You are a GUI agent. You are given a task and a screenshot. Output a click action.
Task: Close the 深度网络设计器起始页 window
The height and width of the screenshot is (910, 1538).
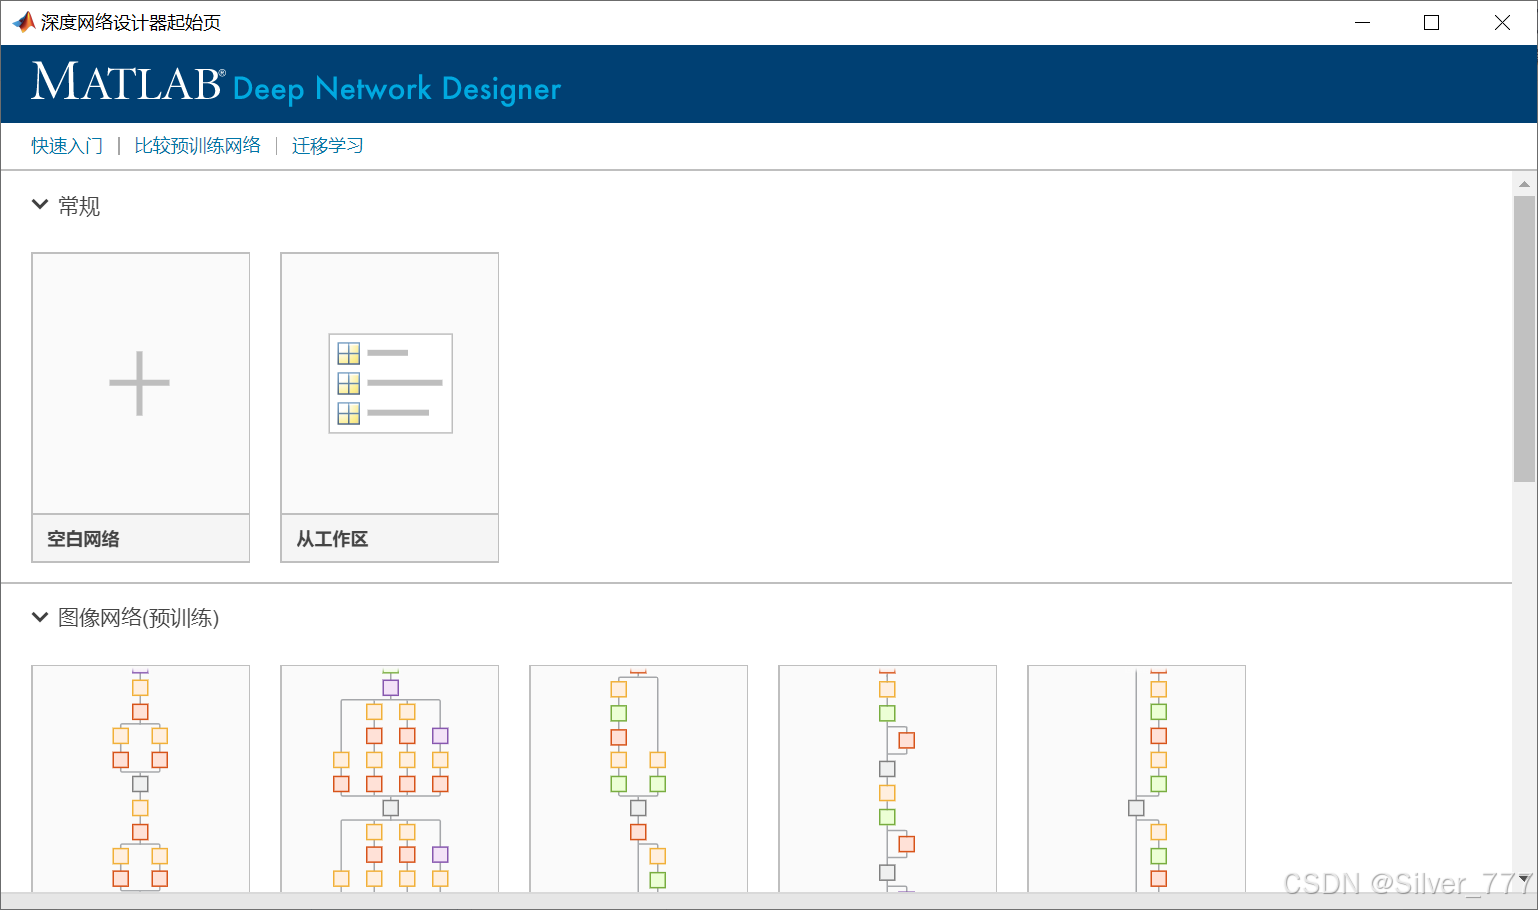[x=1502, y=22]
